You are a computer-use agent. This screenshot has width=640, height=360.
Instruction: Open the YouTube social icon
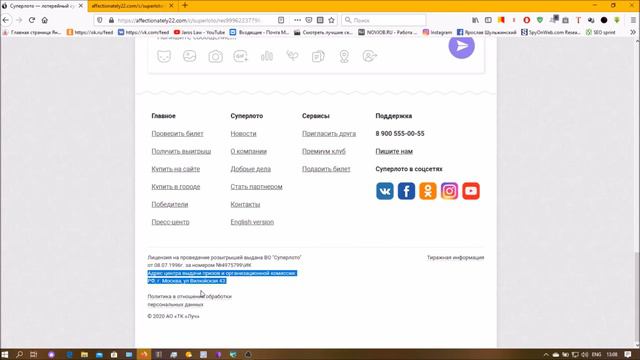click(x=471, y=191)
